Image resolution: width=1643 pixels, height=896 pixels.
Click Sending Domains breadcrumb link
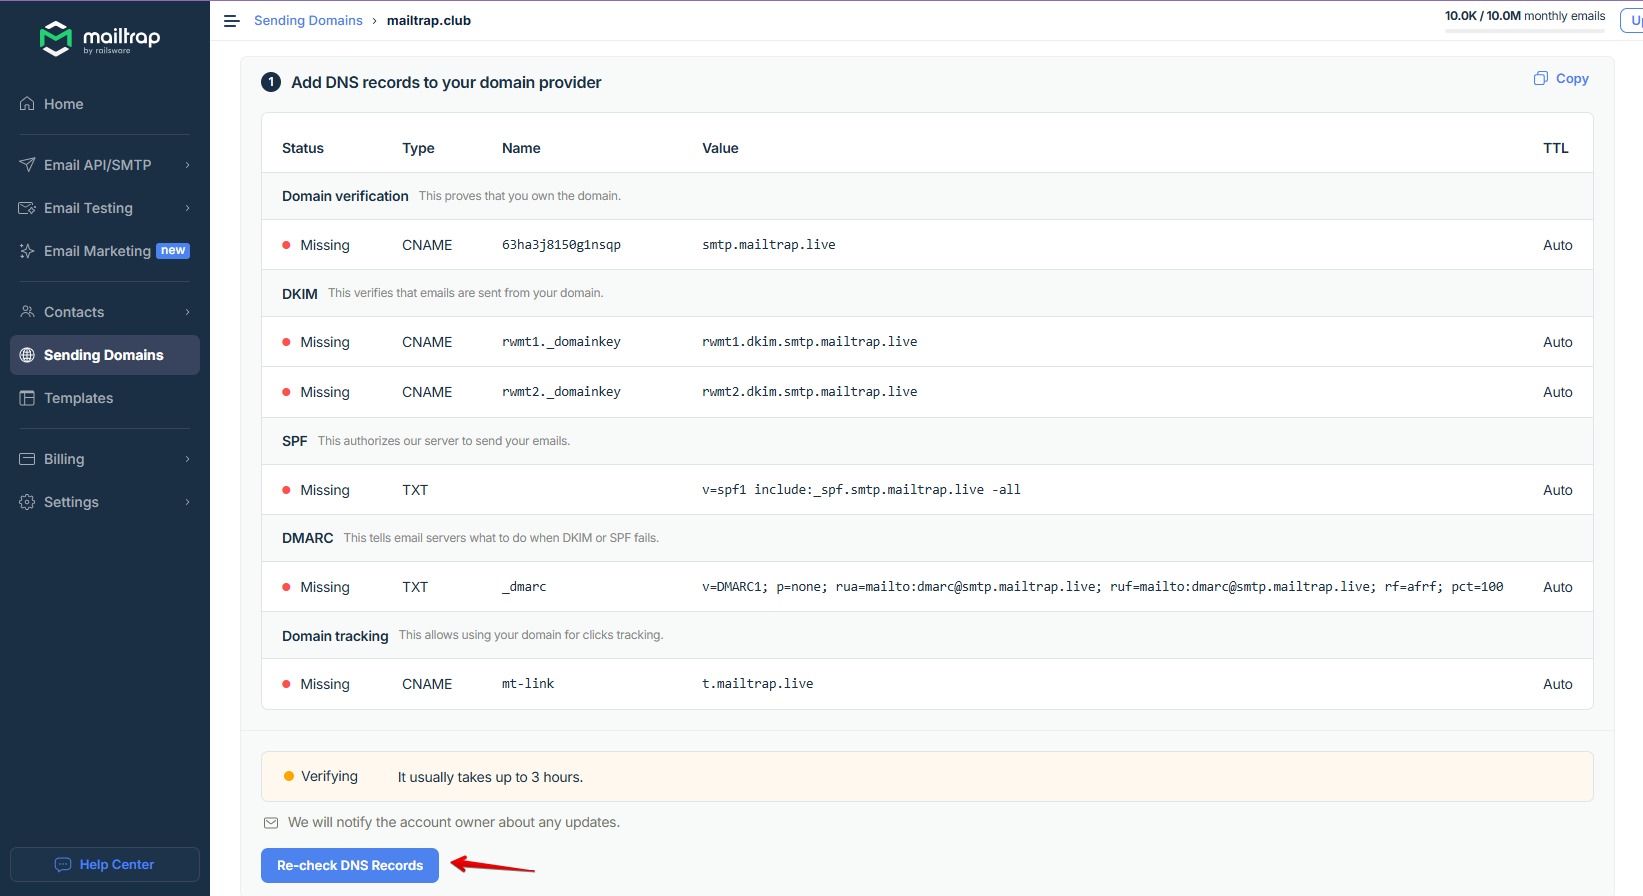pos(308,21)
